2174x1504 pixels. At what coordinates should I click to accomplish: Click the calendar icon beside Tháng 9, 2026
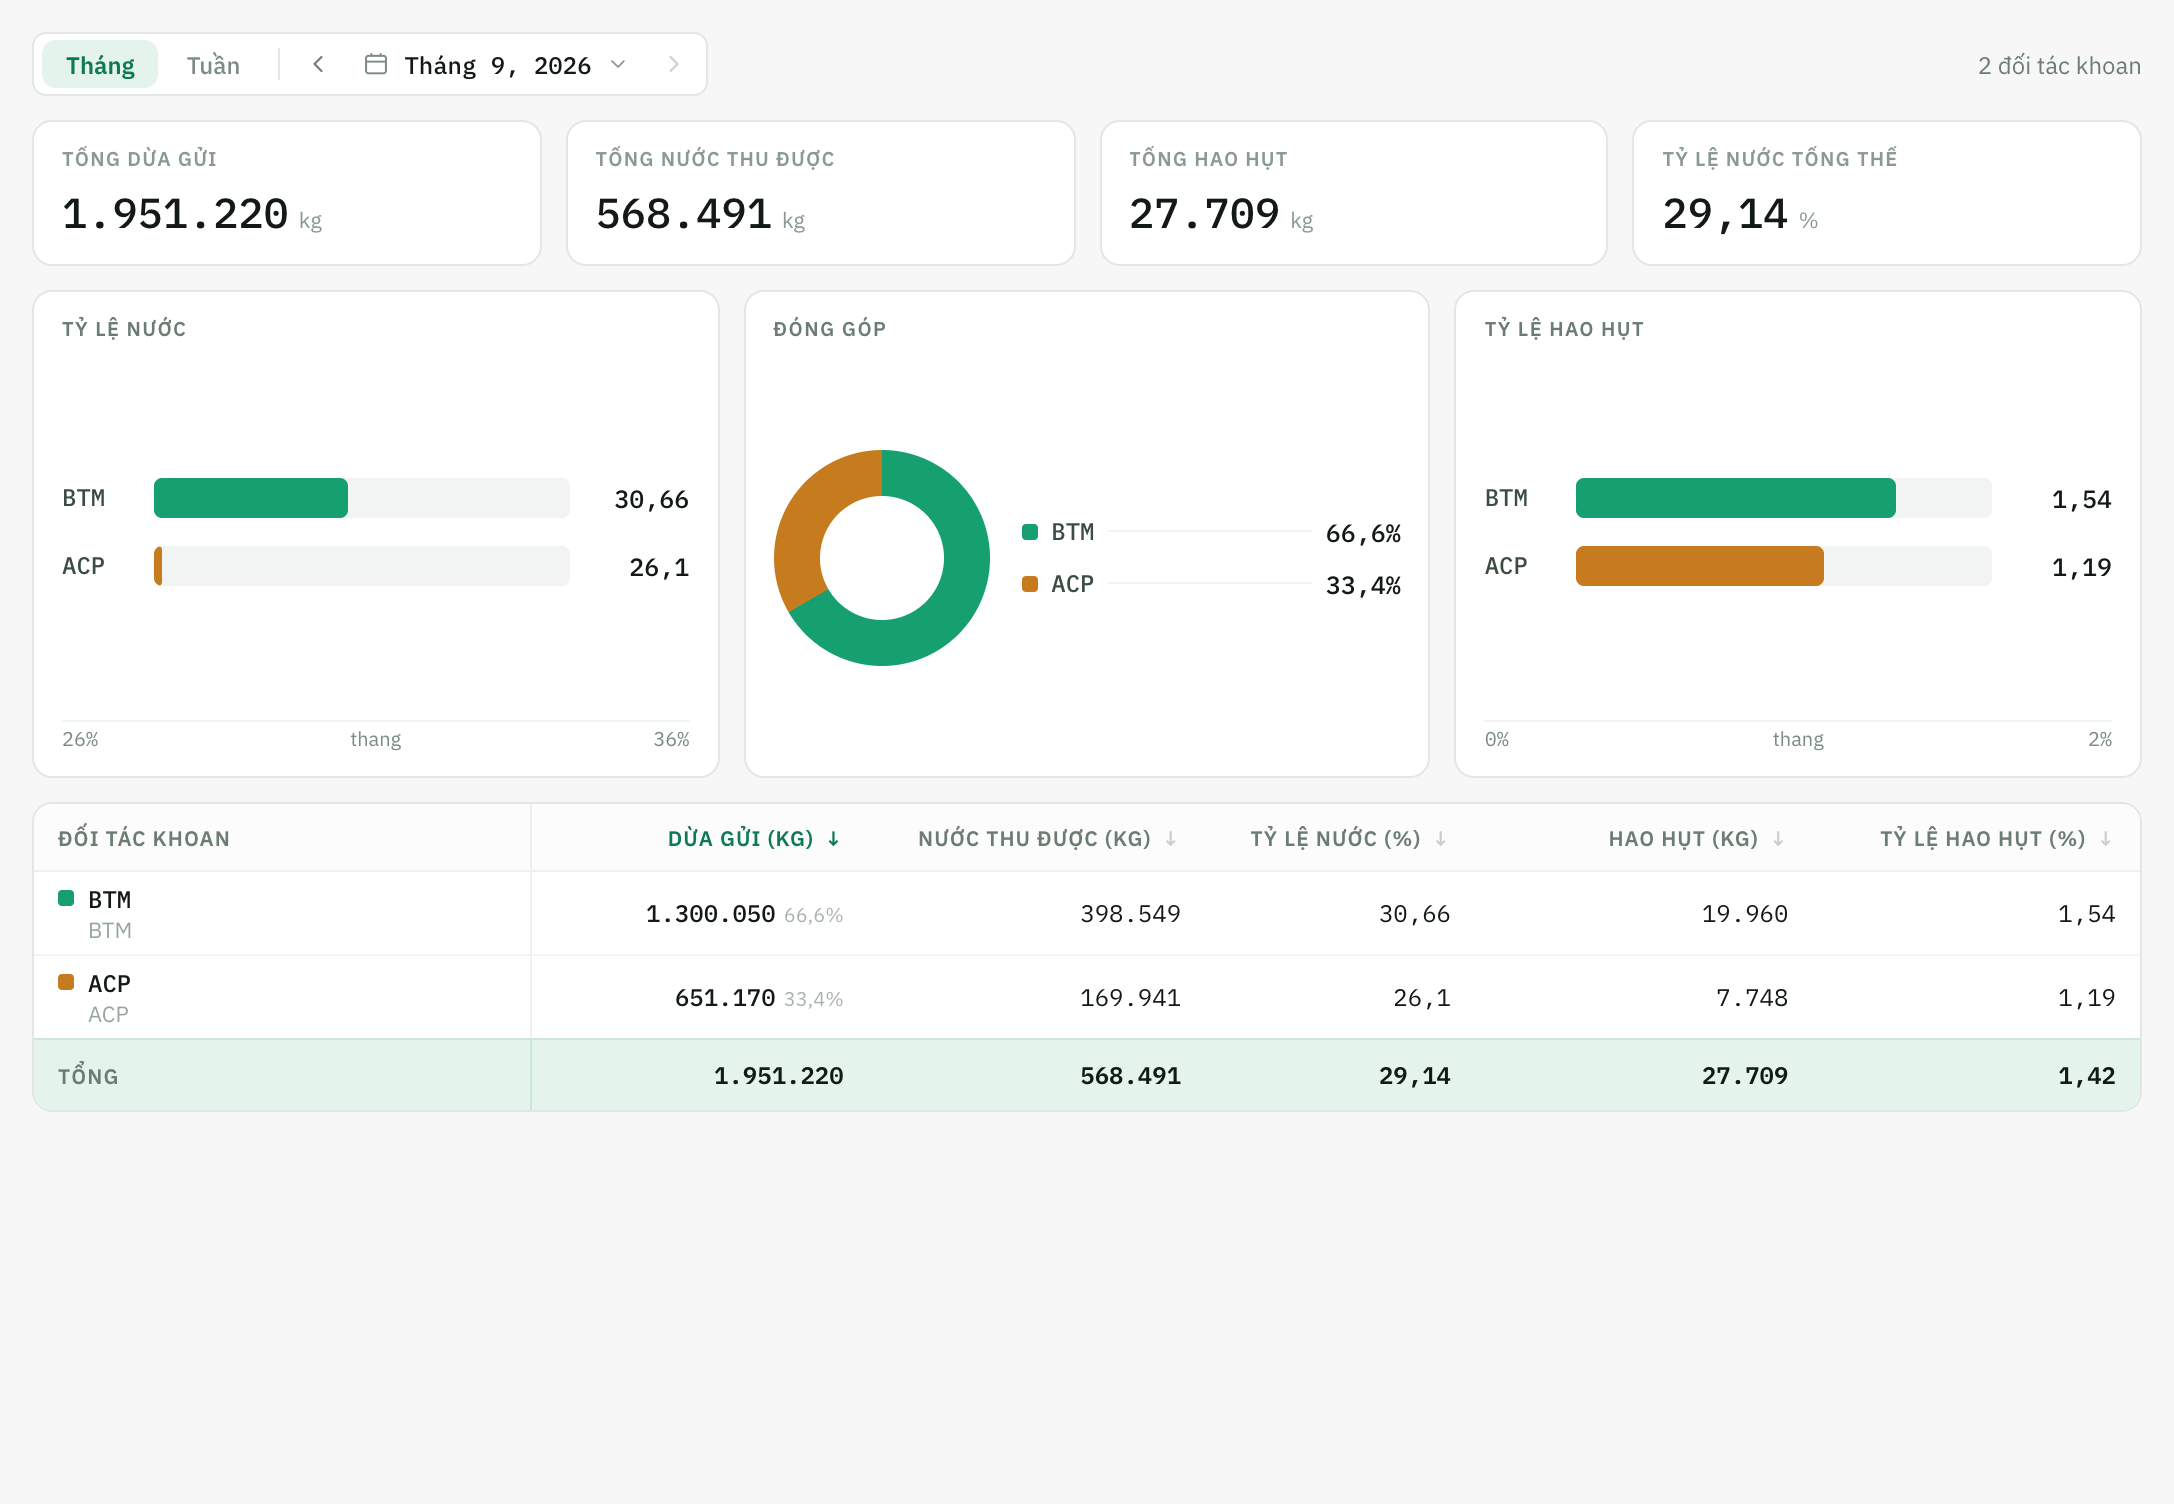[x=376, y=65]
